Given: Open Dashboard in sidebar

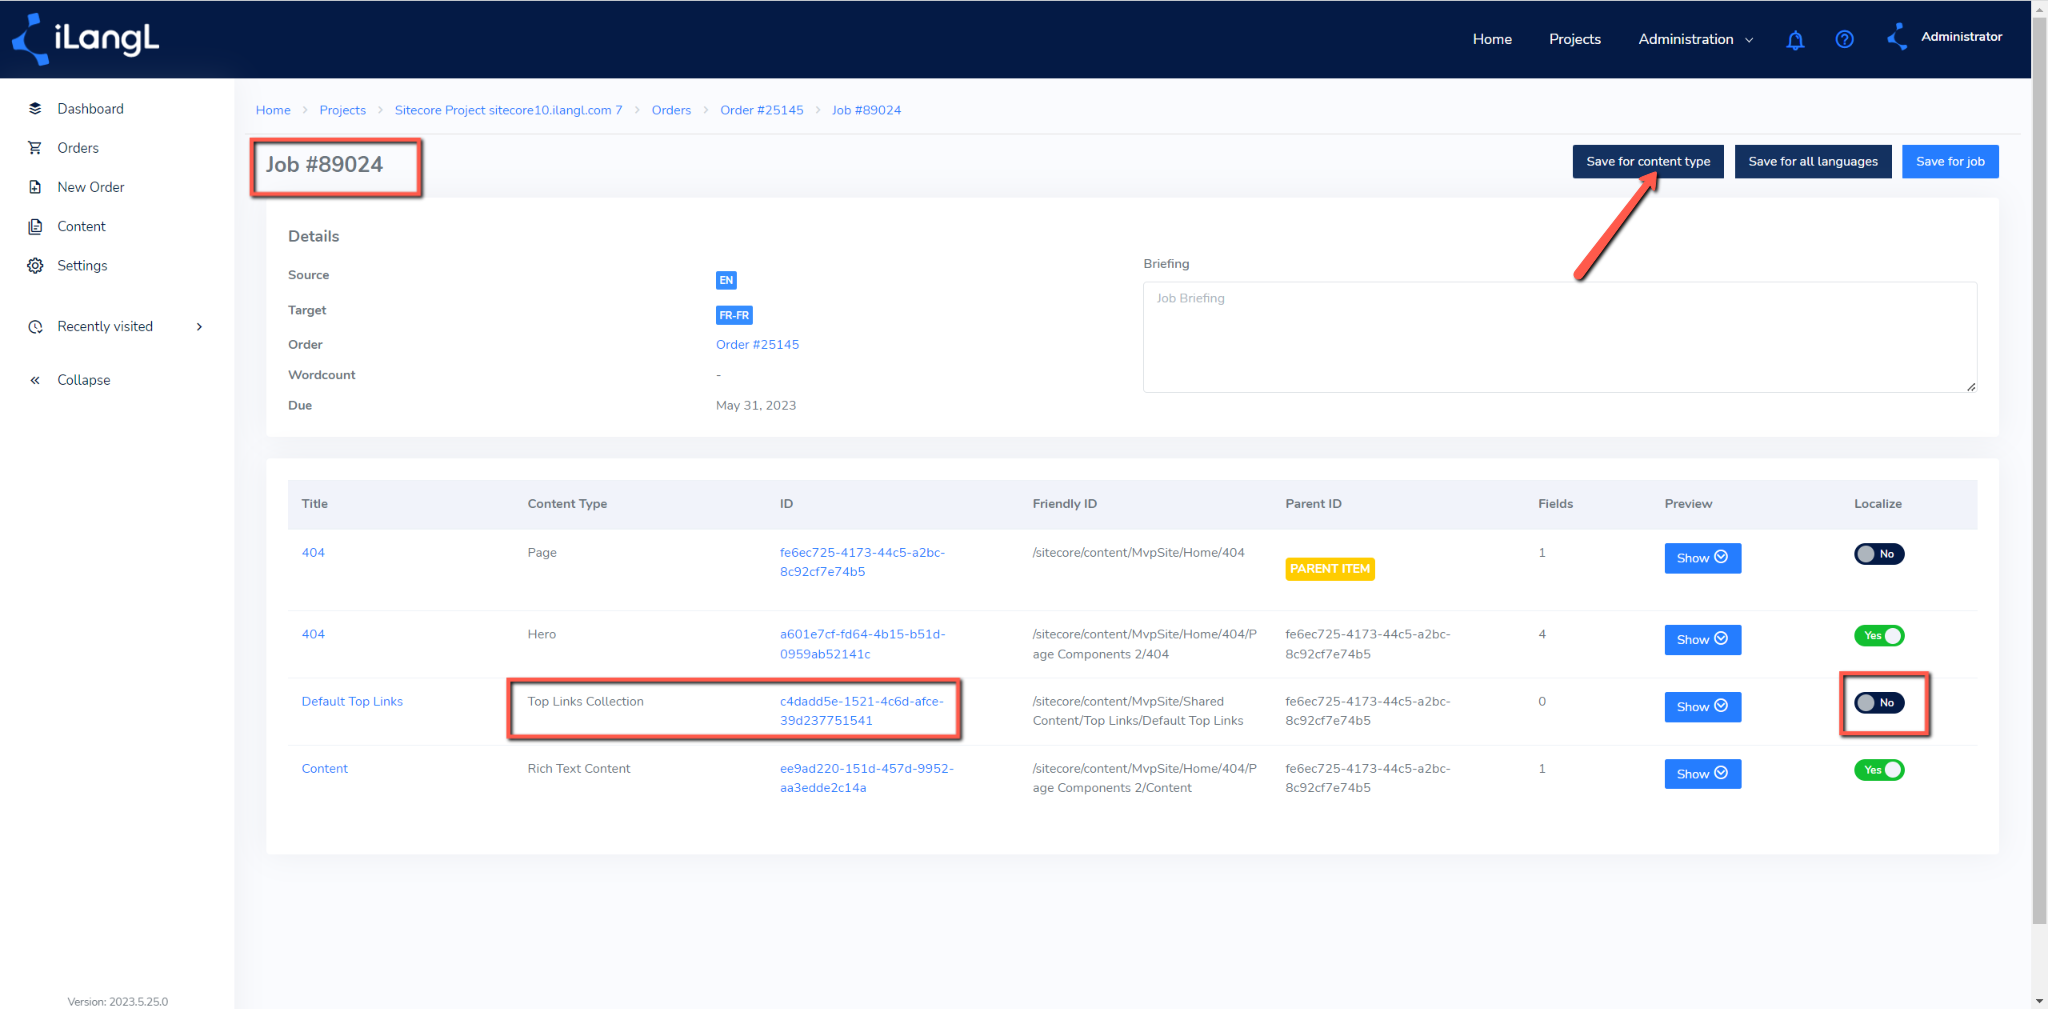Looking at the screenshot, I should (x=91, y=108).
